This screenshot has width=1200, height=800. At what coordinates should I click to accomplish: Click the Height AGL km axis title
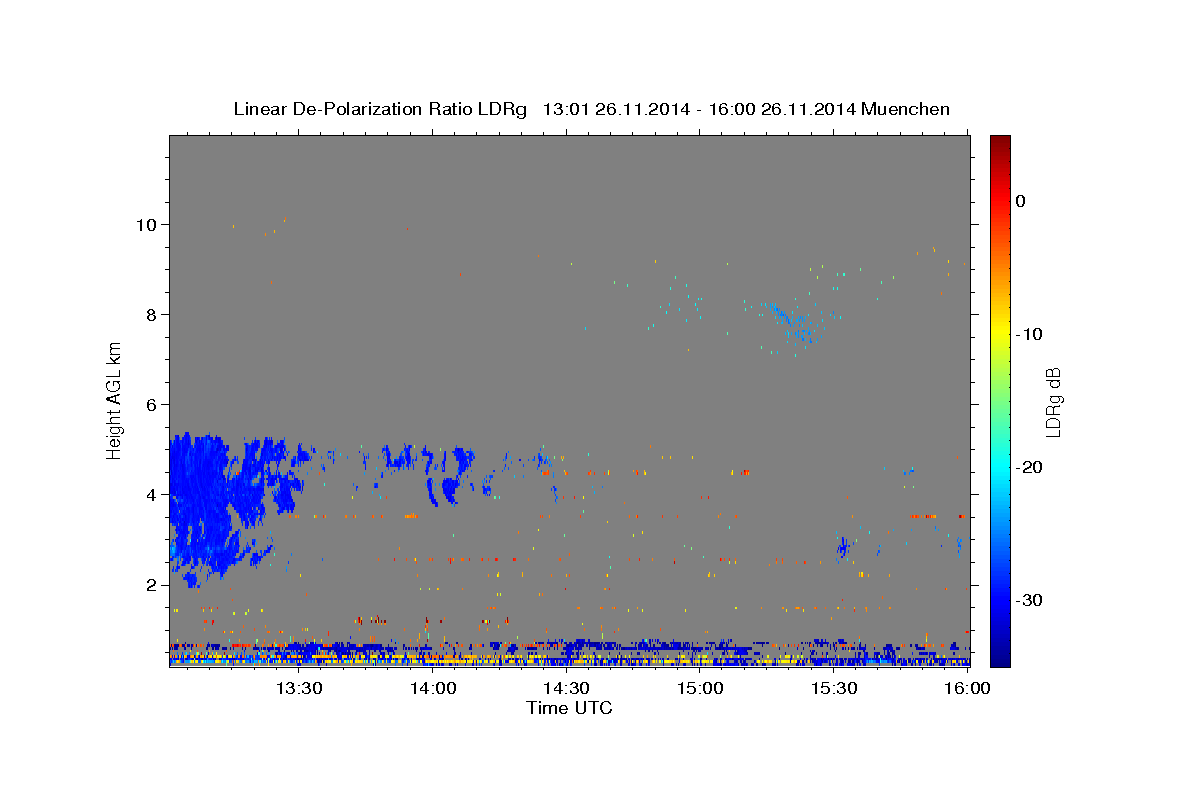click(115, 400)
